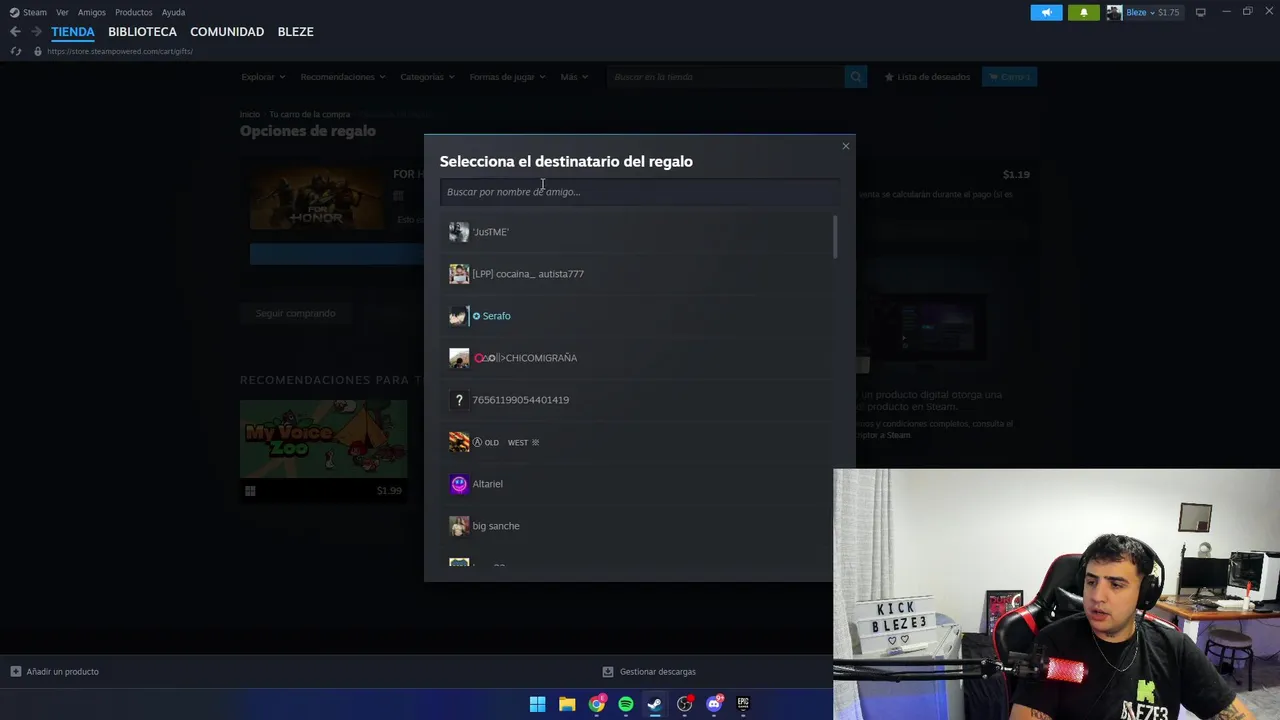Click the OLD WEST avatar image

459,442
